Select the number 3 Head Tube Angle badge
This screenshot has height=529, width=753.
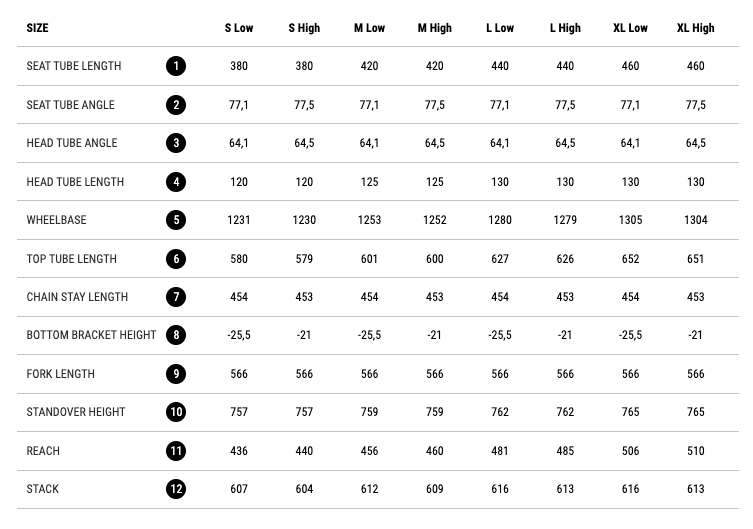pos(176,143)
